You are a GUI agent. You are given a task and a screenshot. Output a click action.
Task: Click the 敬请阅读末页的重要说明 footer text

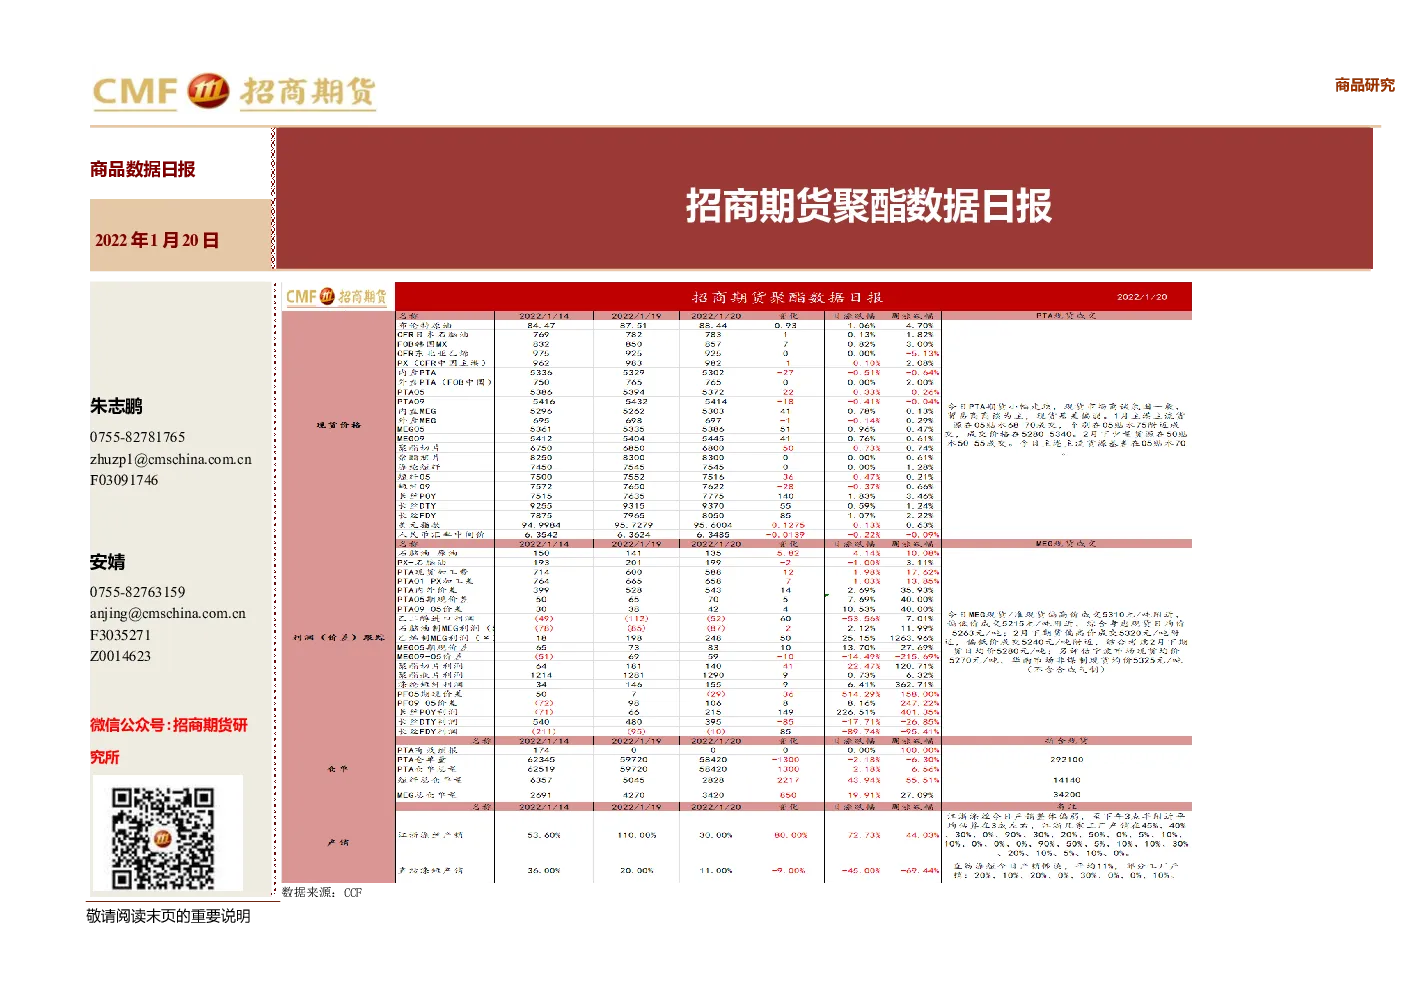pyautogui.click(x=168, y=916)
